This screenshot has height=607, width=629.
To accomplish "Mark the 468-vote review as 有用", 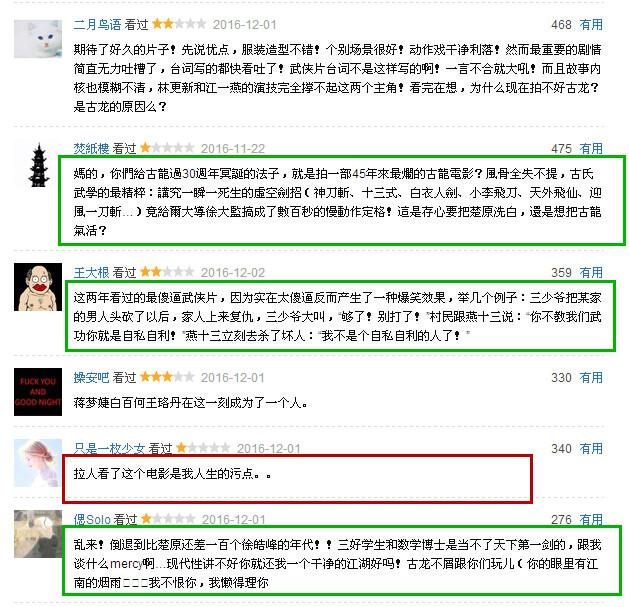I will point(591,25).
